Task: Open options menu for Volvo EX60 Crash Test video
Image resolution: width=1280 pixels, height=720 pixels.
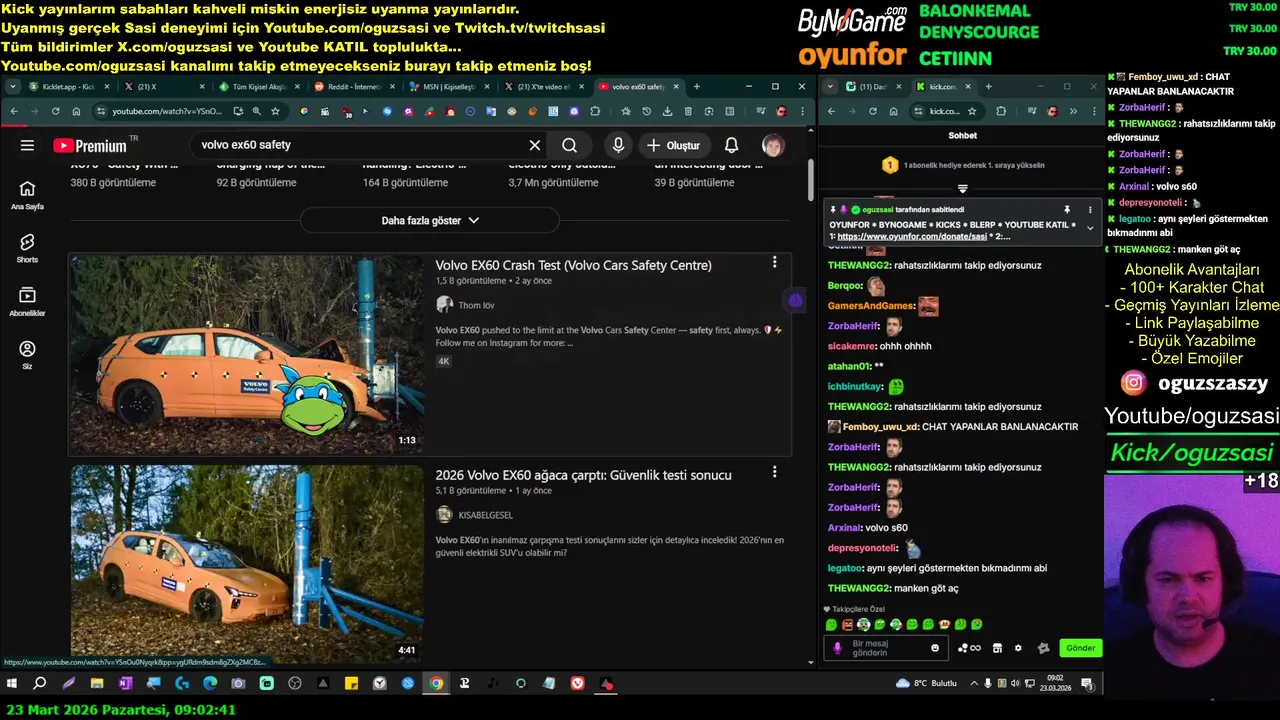Action: tap(774, 262)
